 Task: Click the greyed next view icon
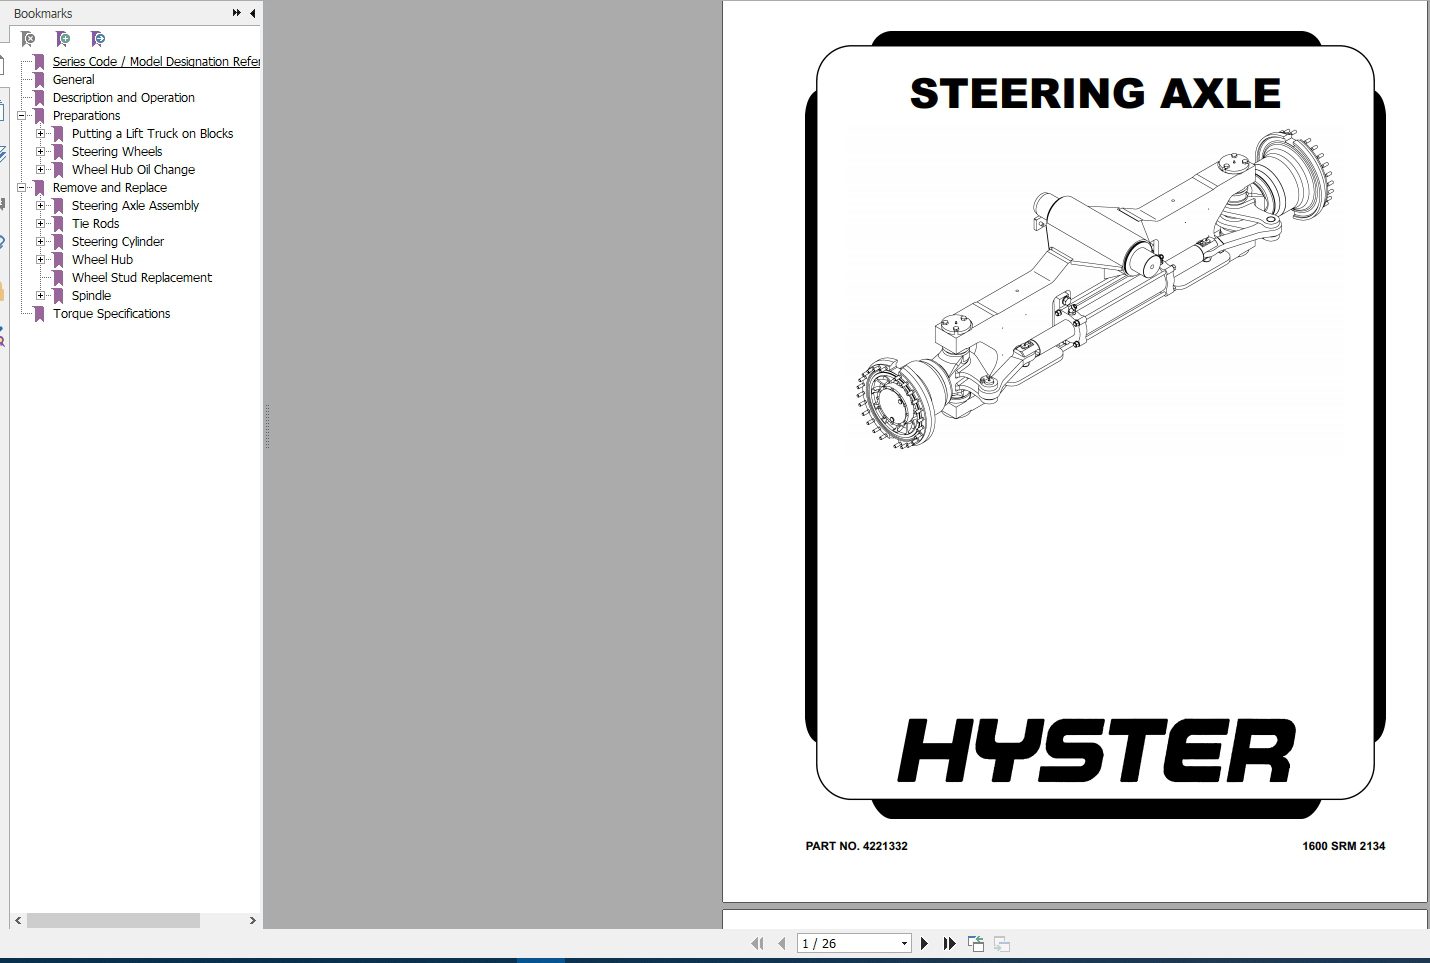[1002, 943]
